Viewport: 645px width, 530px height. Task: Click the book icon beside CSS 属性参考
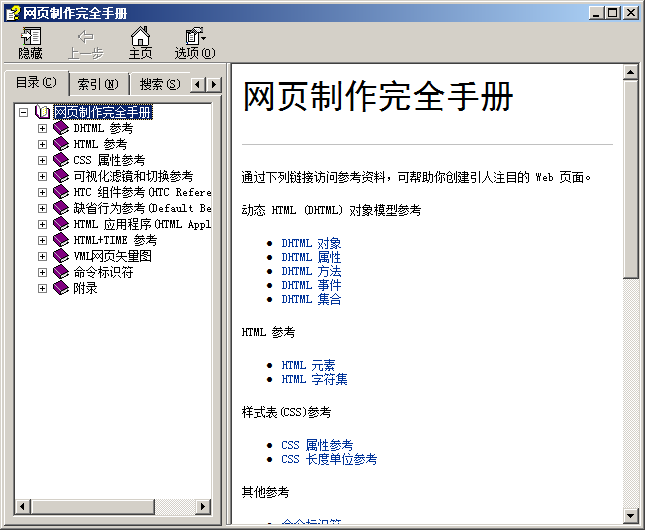[x=61, y=160]
